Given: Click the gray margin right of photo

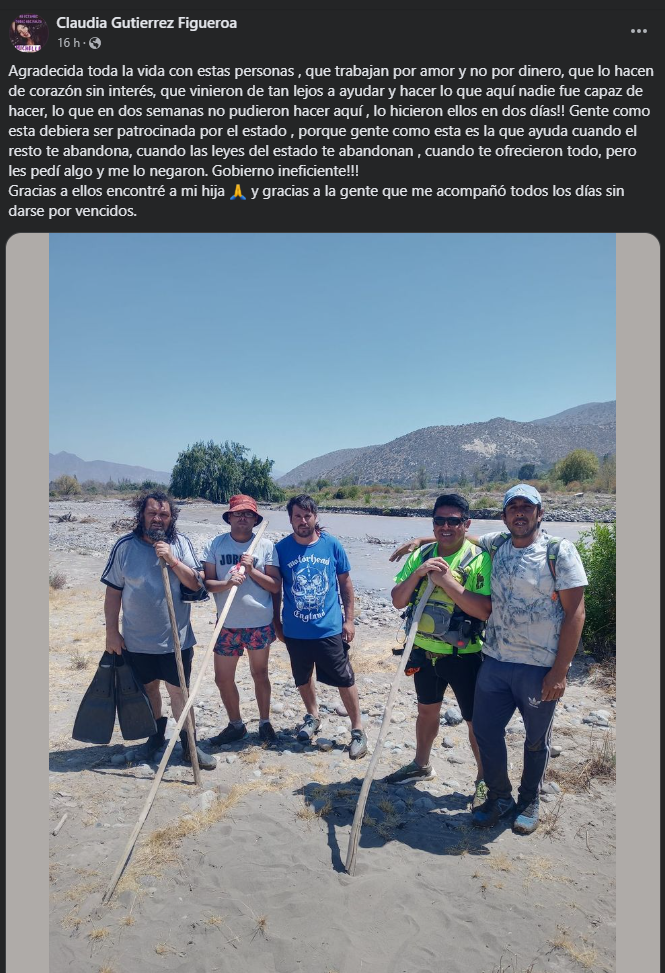Looking at the screenshot, I should (x=638, y=603).
